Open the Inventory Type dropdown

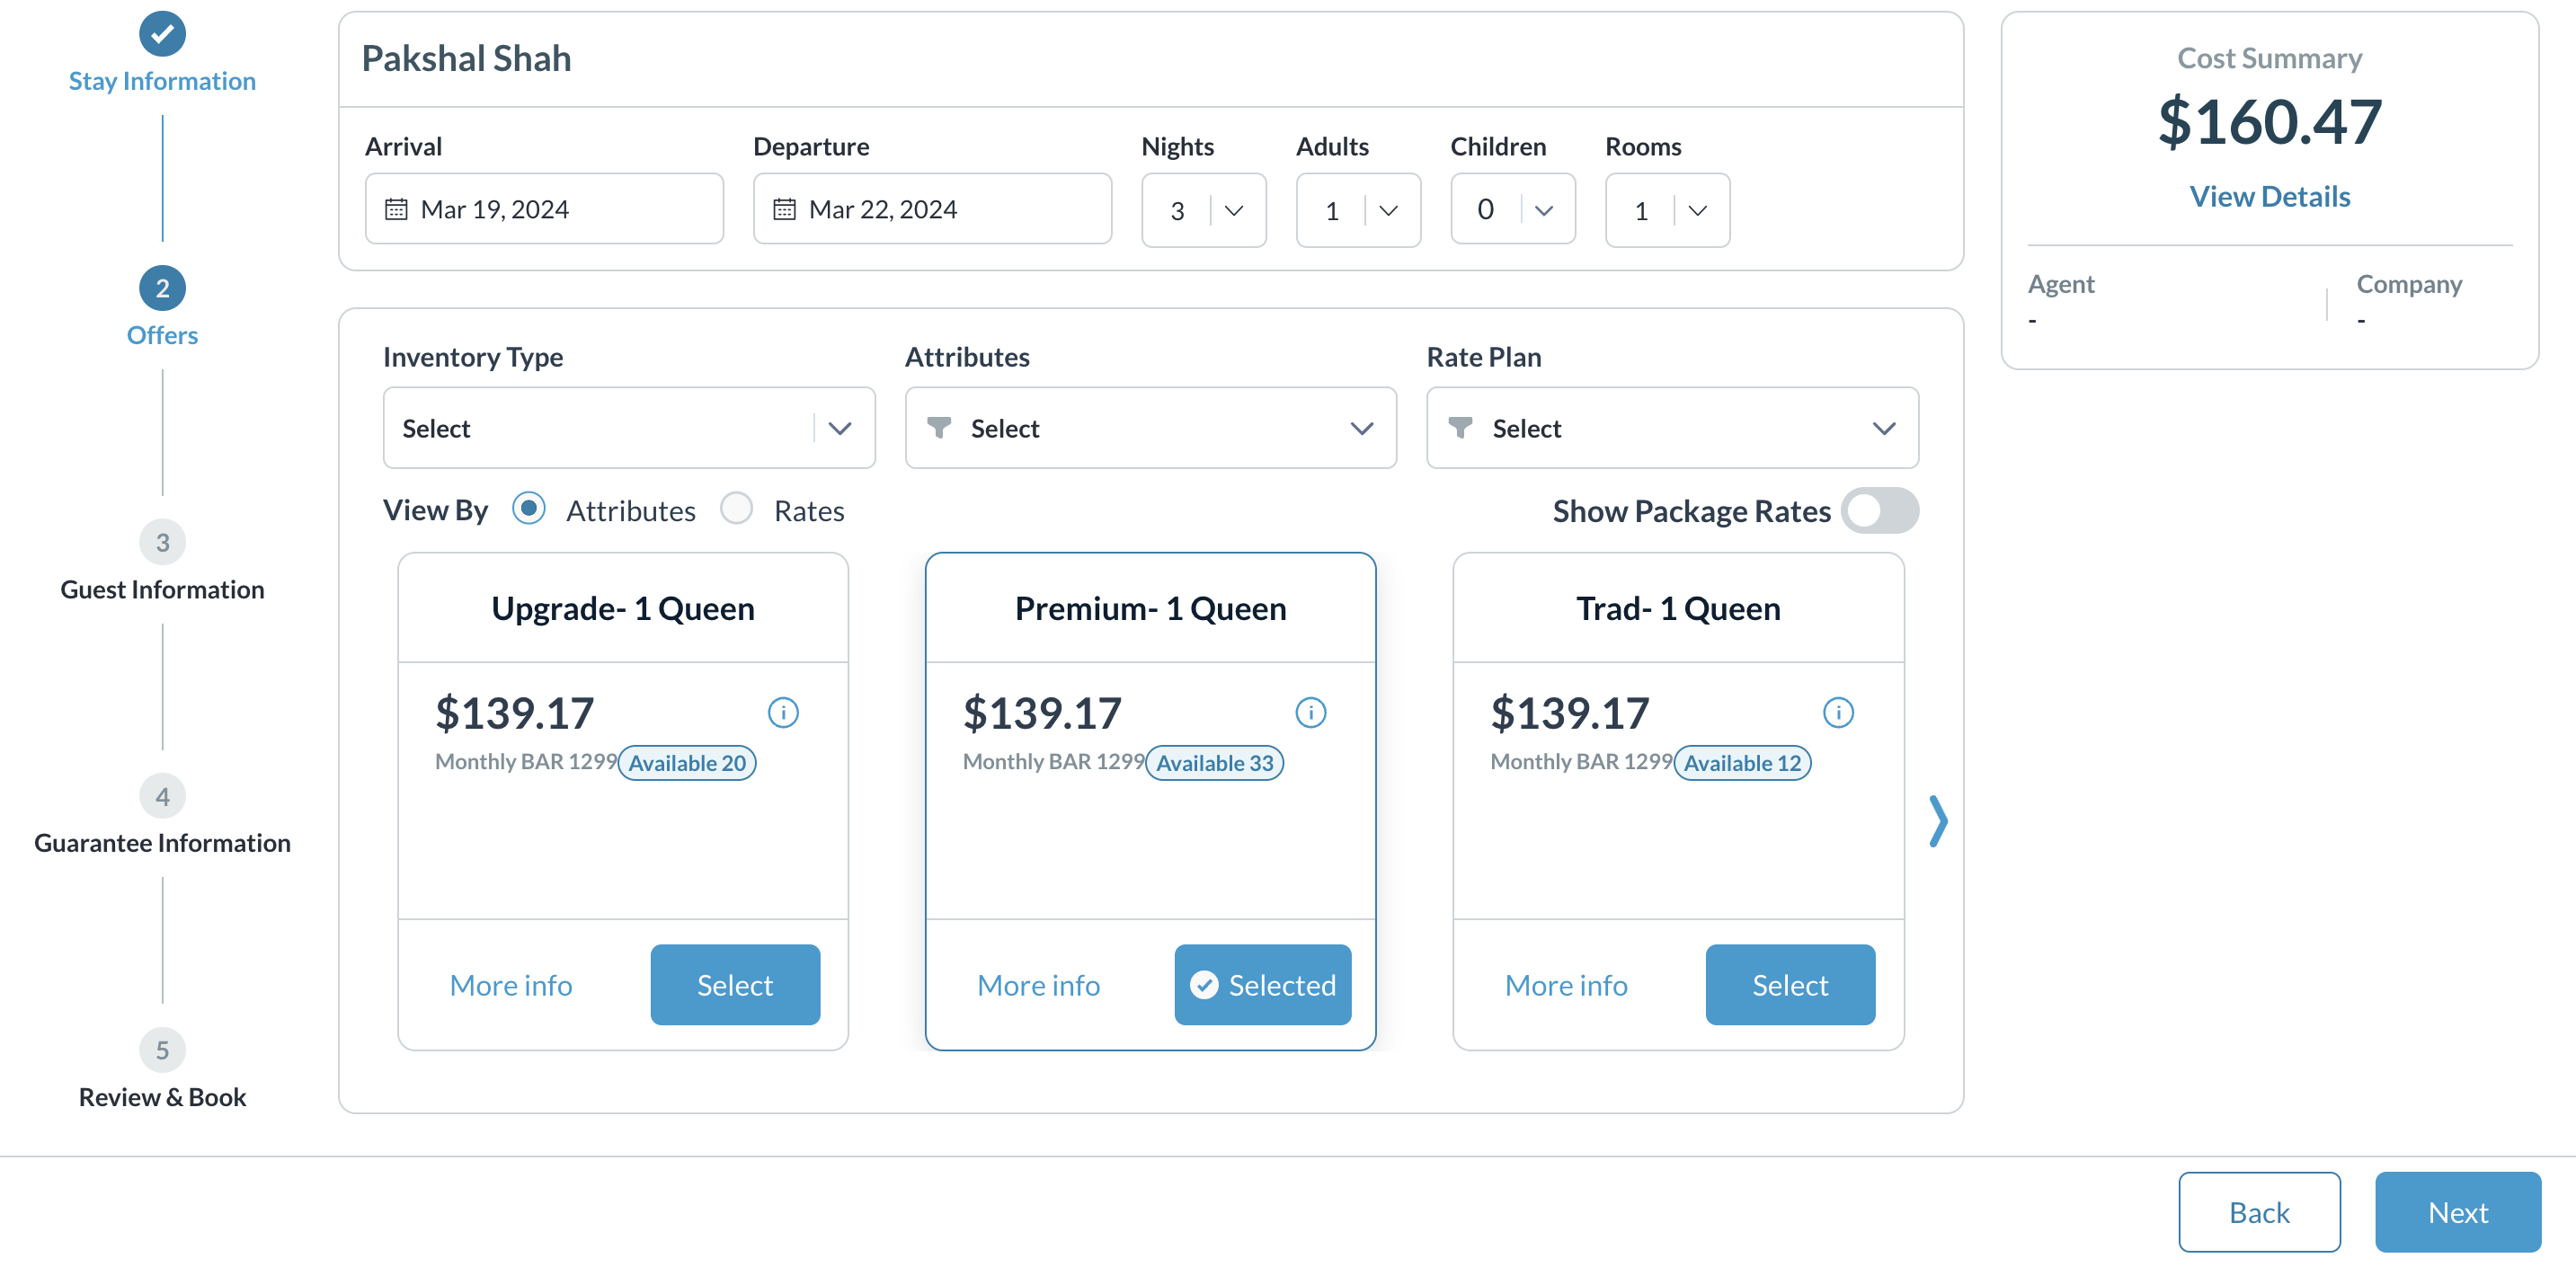pos(629,428)
